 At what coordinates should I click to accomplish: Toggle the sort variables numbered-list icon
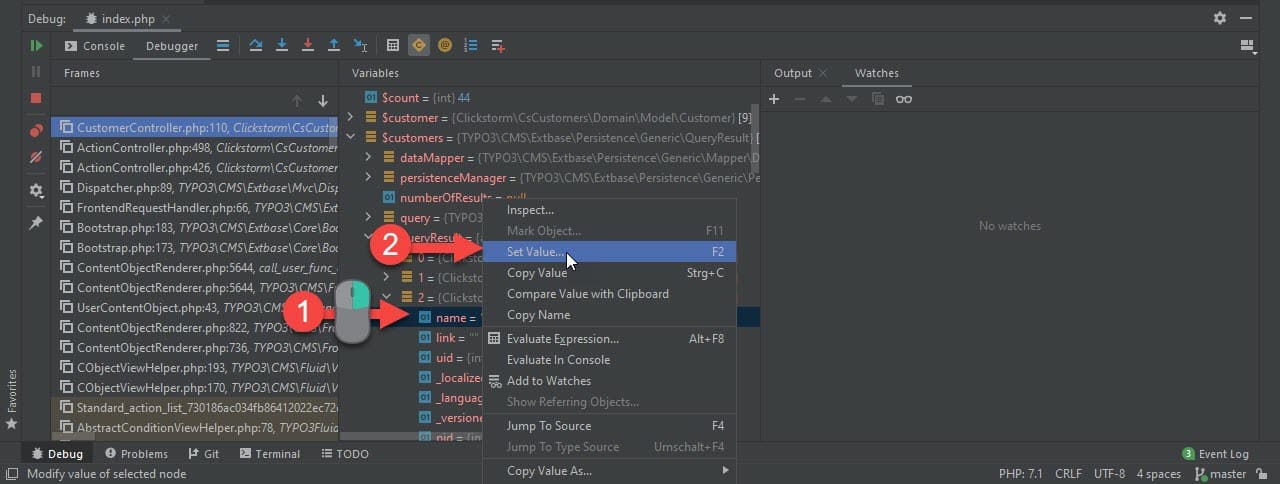click(471, 46)
